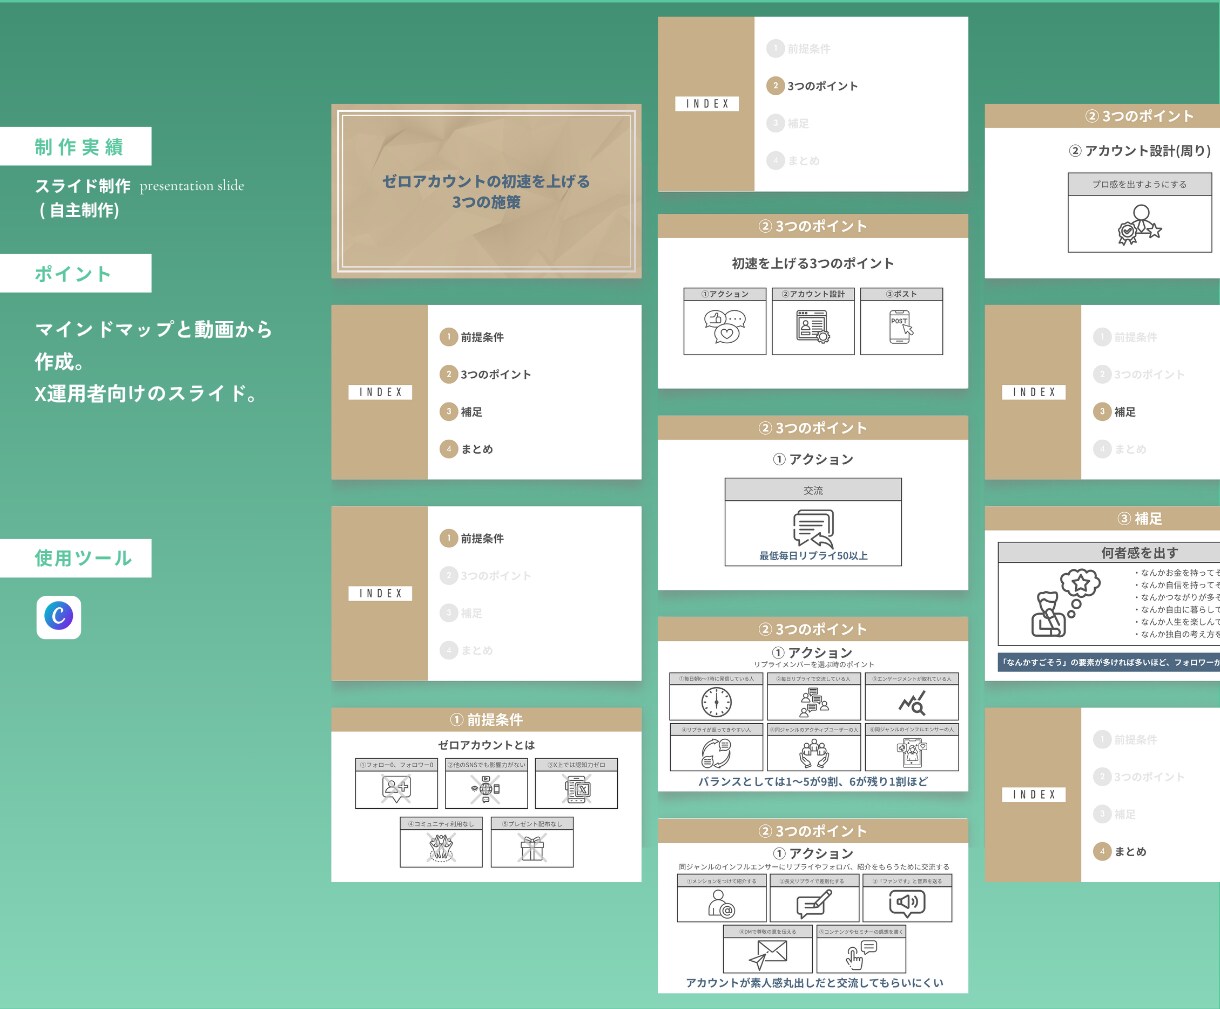Click highlighted 補足 item in the INDEX slide

tap(1114, 412)
